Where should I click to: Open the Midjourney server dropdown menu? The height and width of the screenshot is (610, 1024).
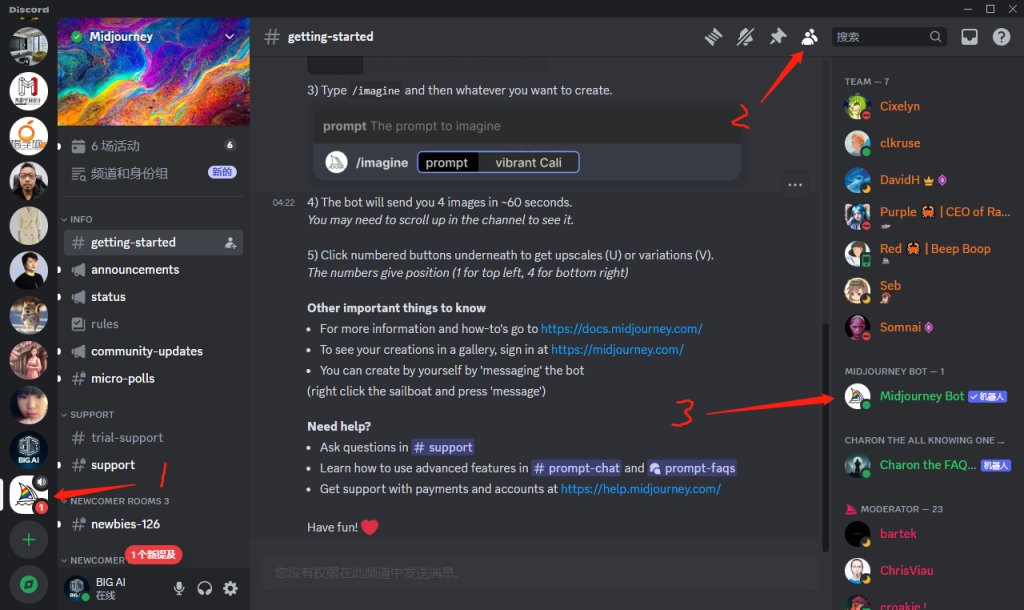(x=230, y=37)
